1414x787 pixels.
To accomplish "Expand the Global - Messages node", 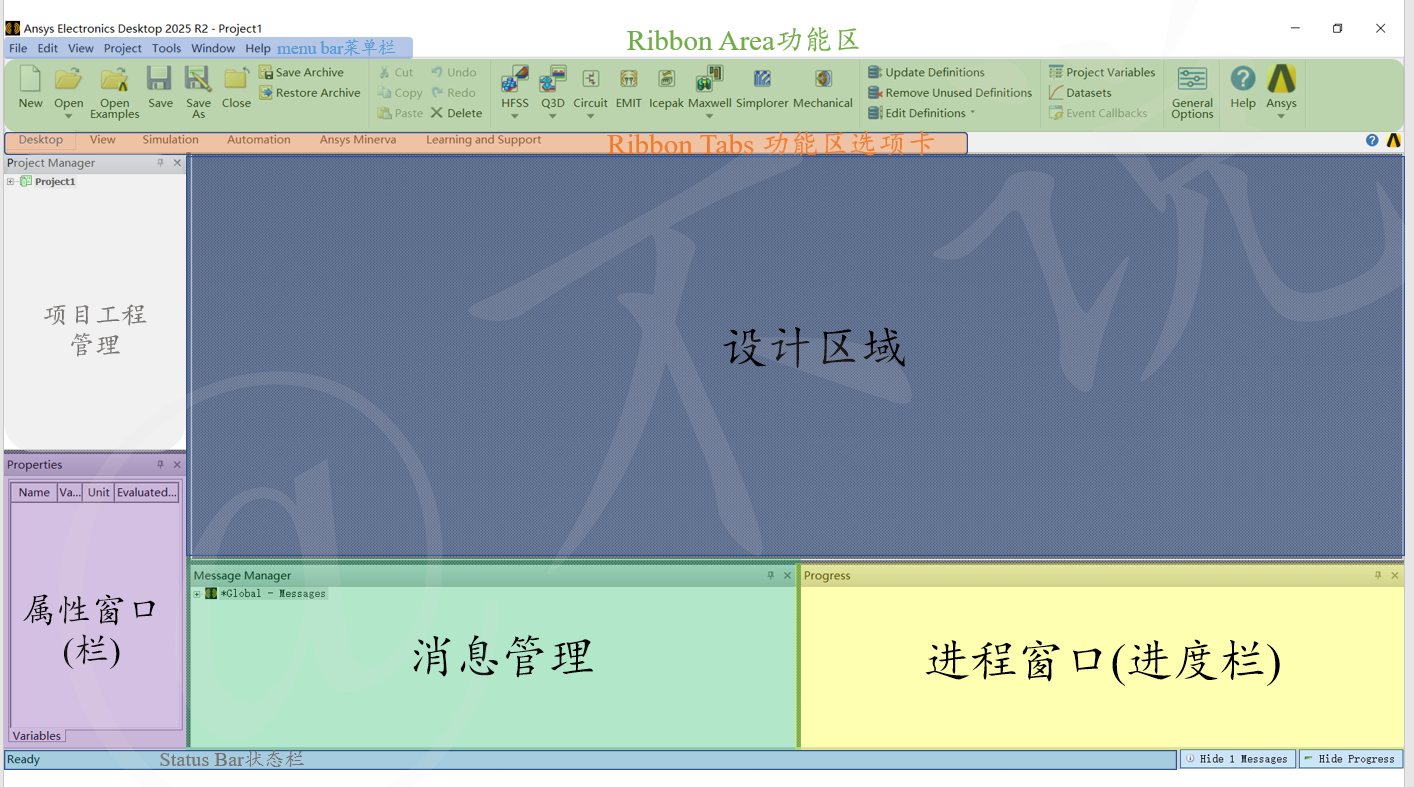I will 197,594.
